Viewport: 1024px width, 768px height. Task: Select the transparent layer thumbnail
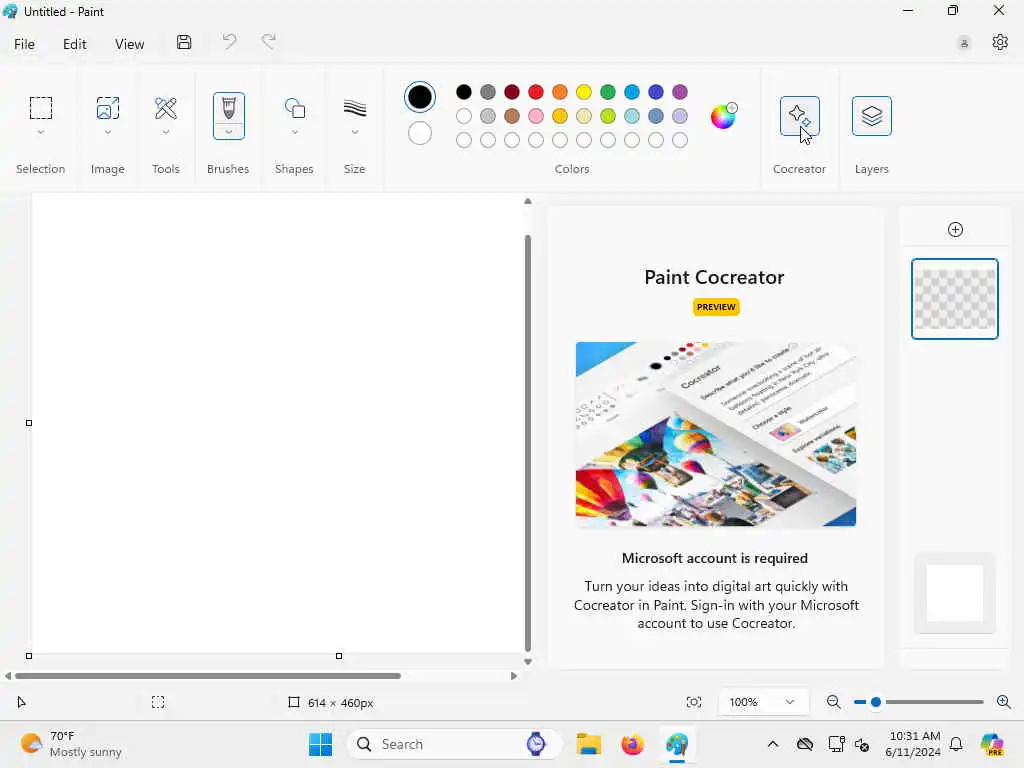pos(955,299)
